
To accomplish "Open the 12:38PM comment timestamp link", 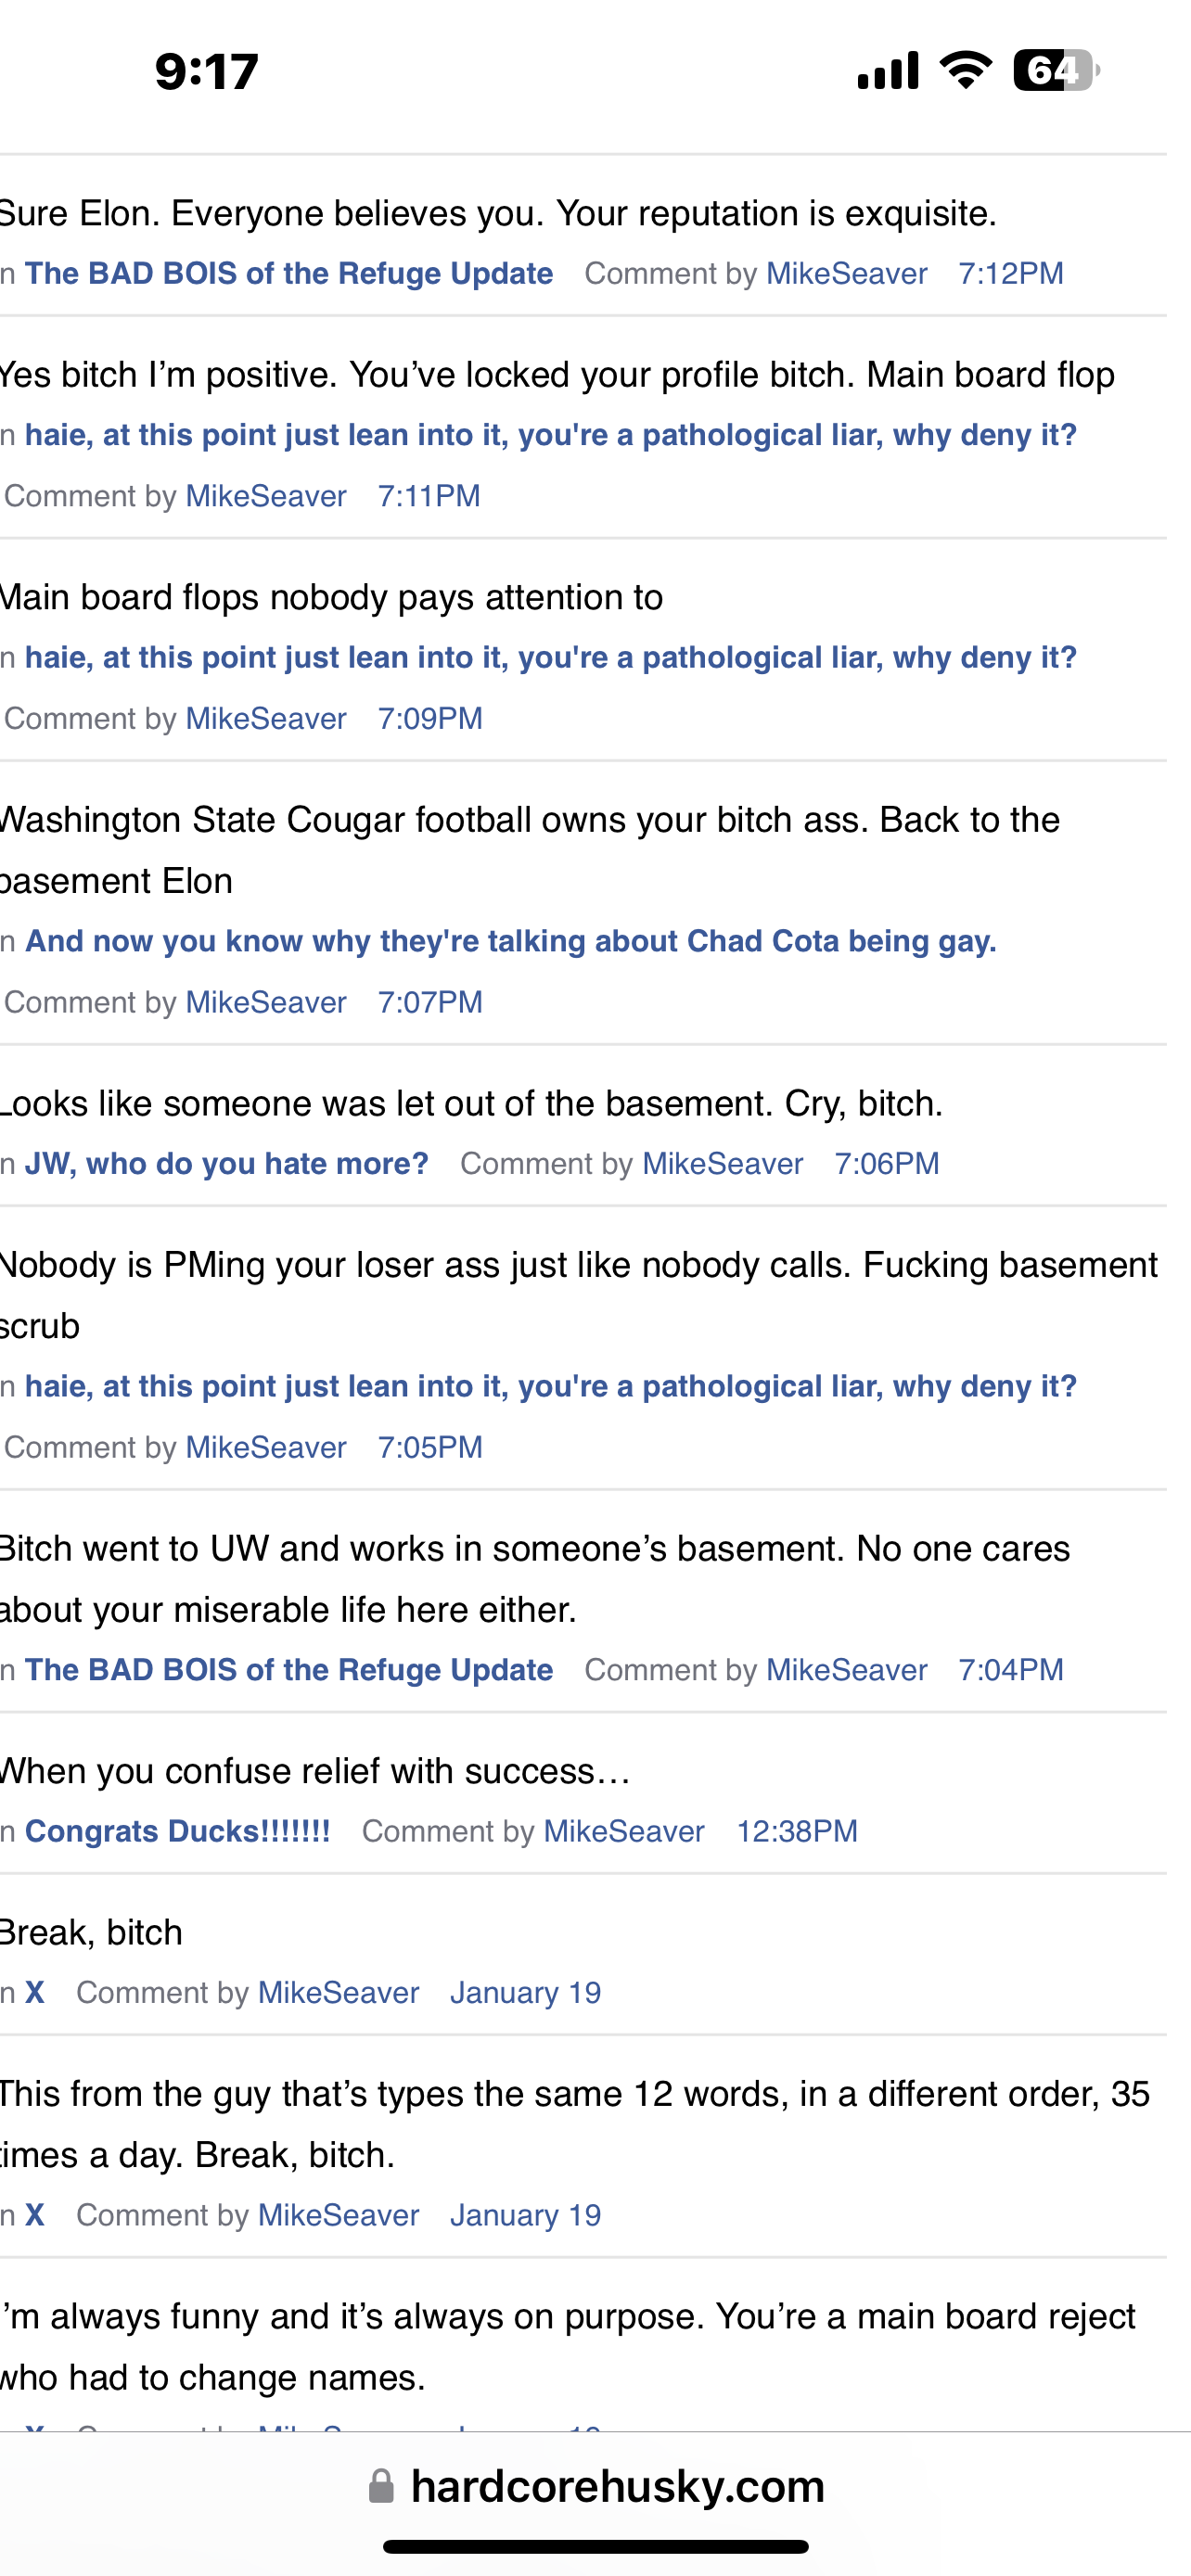I will (796, 1831).
